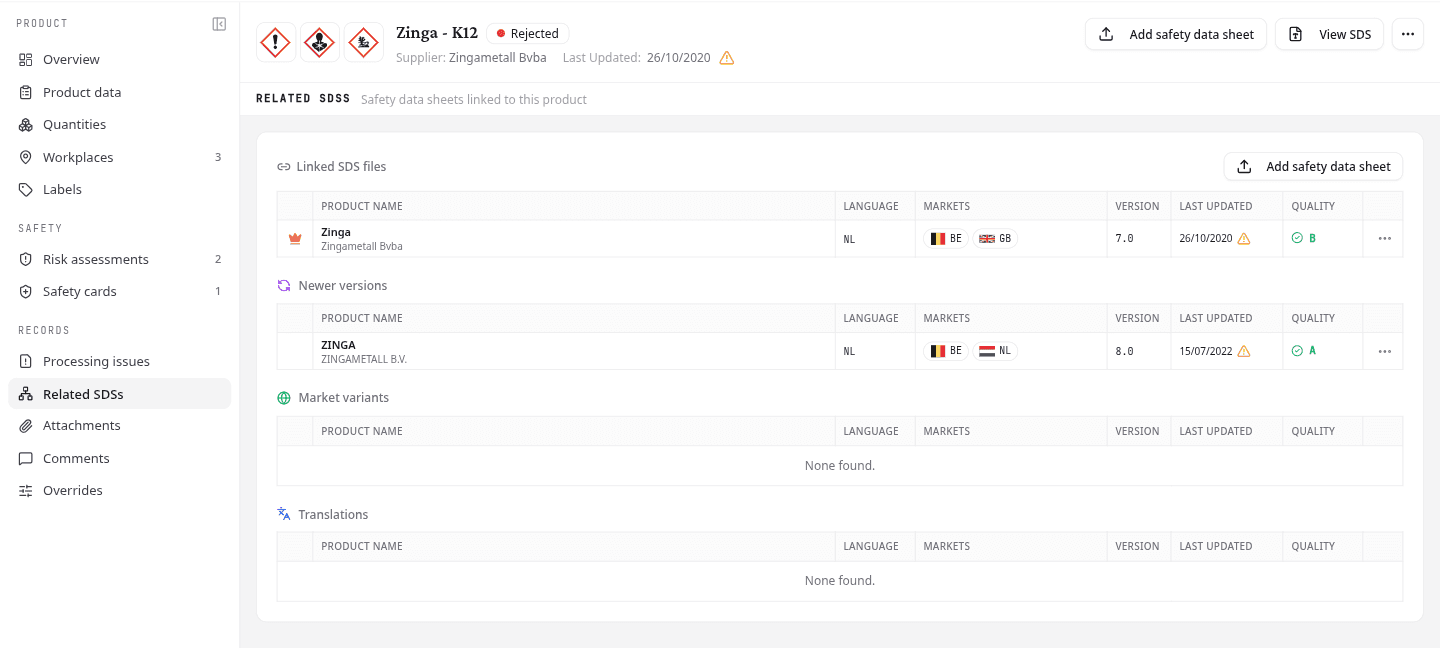The width and height of the screenshot is (1440, 648).
Task: Click the Market variants globe icon
Action: click(284, 398)
